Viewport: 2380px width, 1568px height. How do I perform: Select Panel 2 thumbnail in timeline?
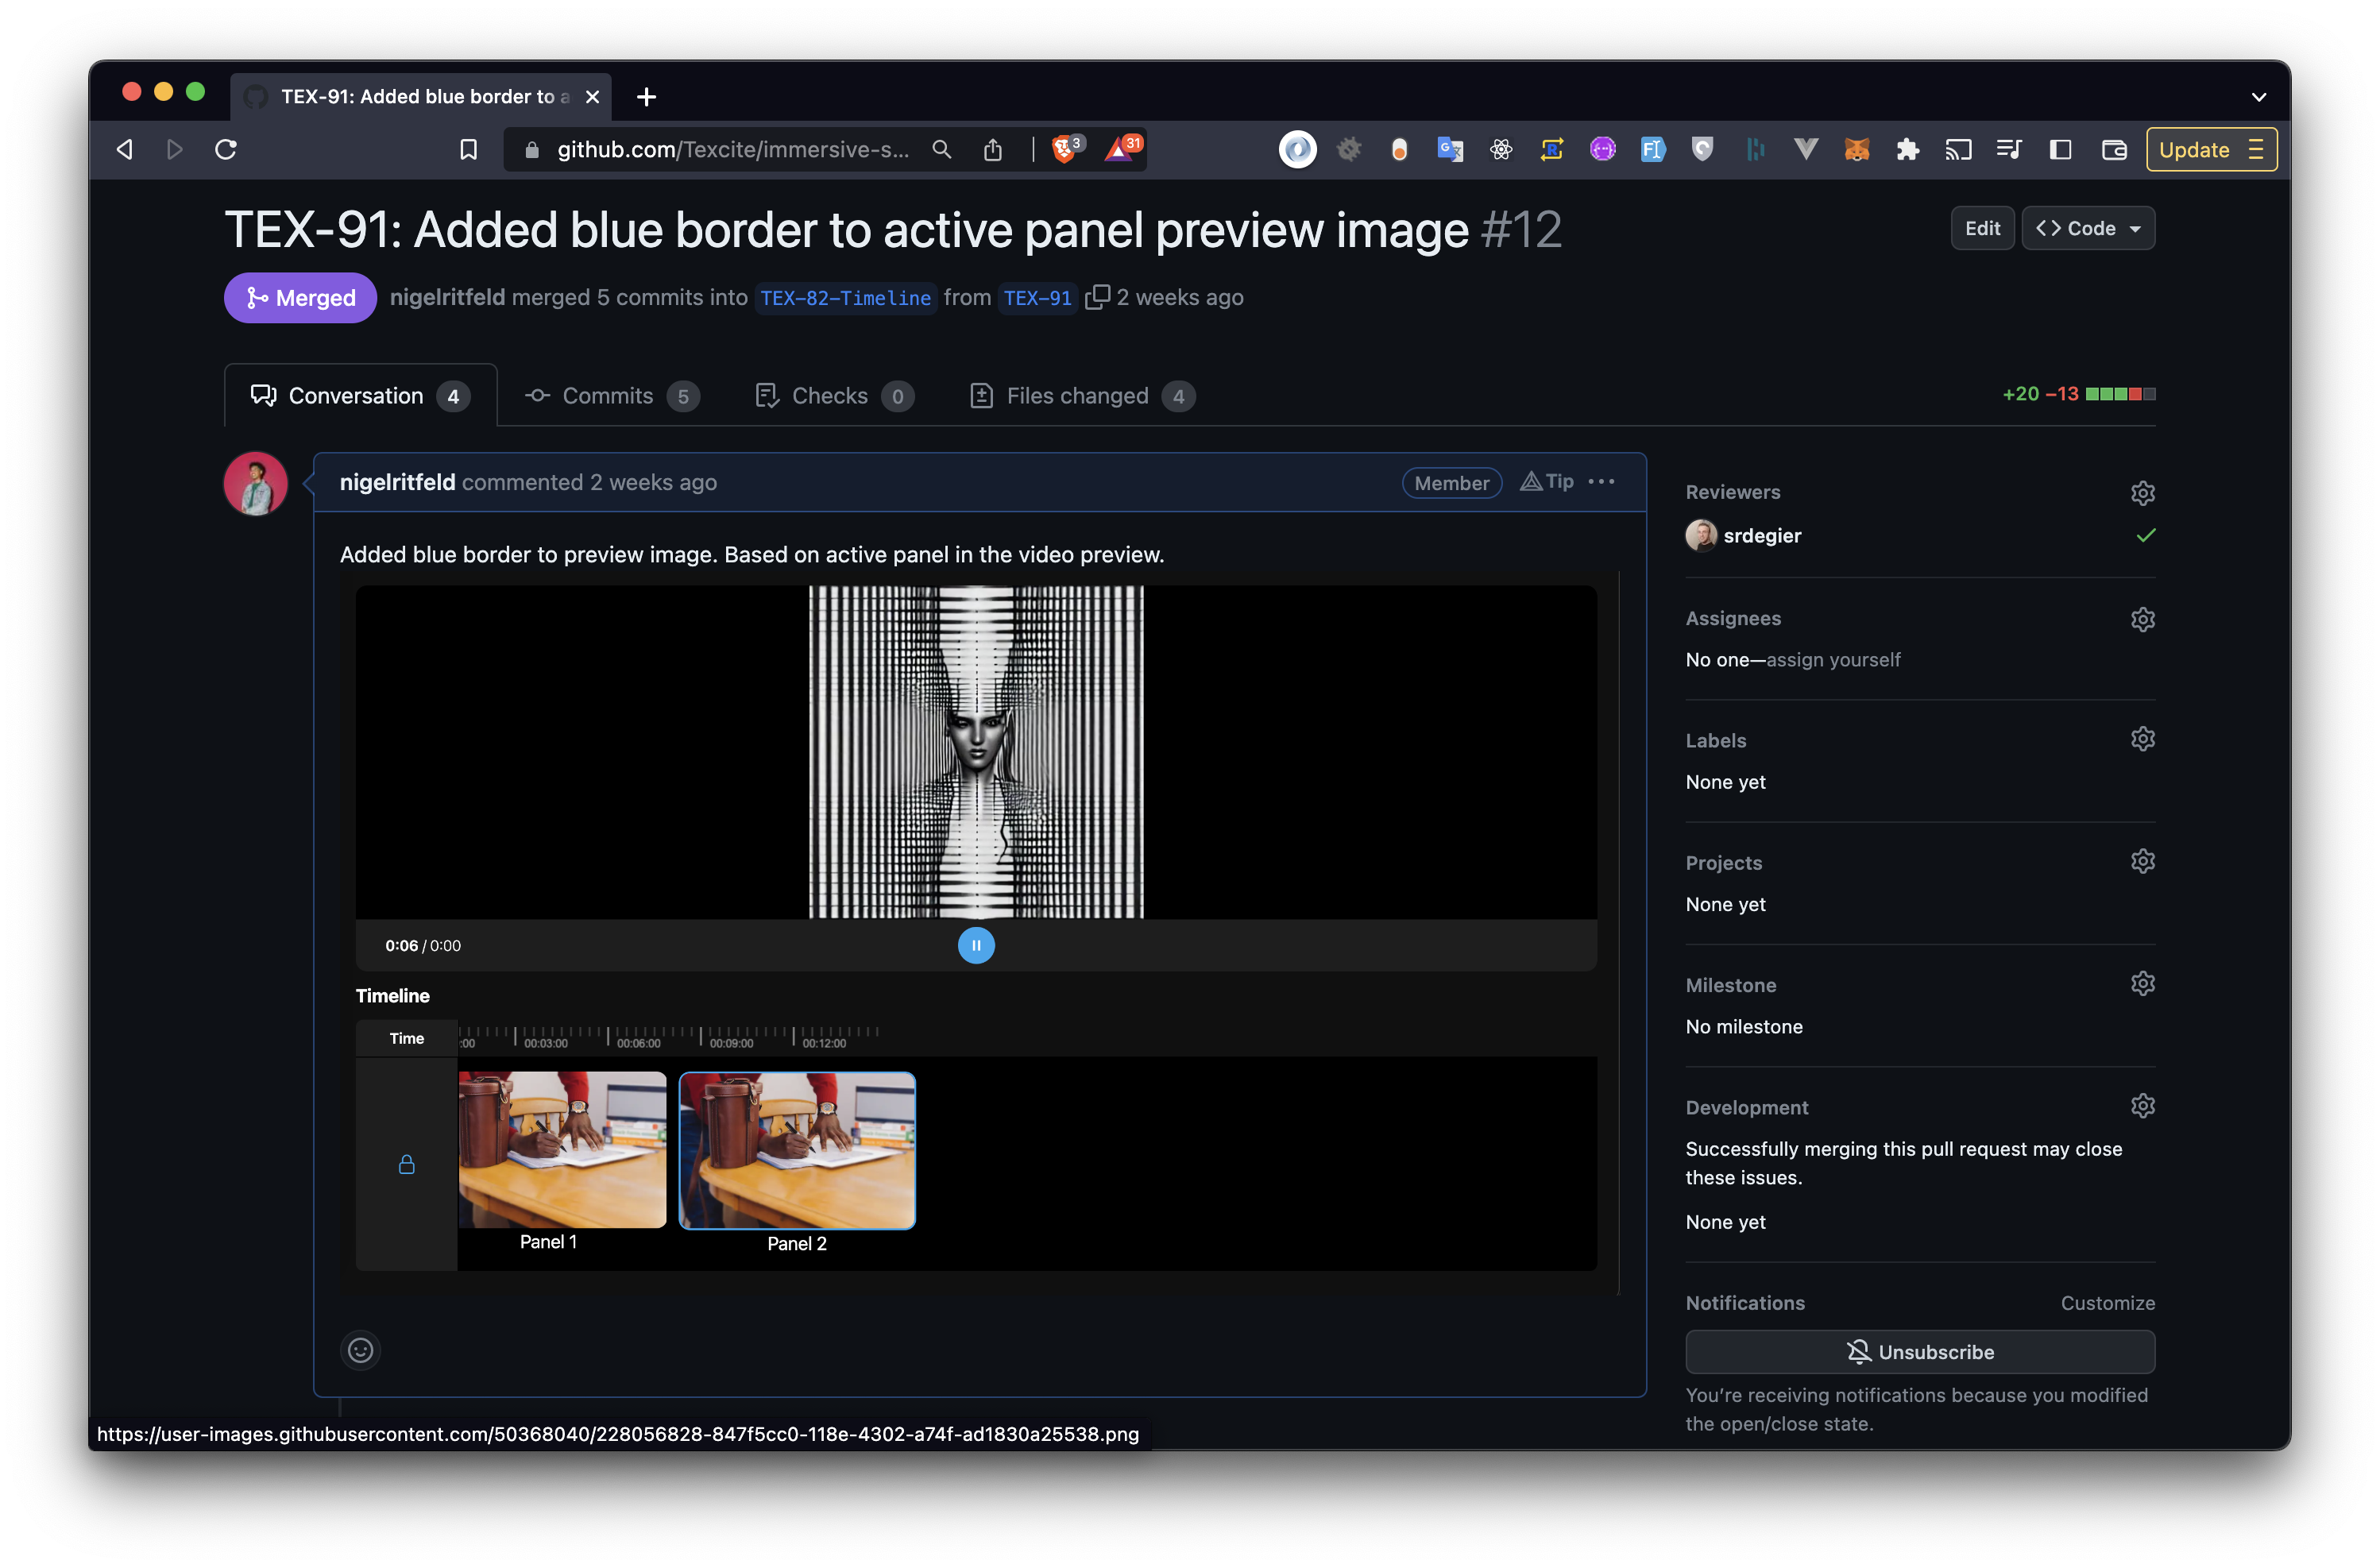(797, 1150)
